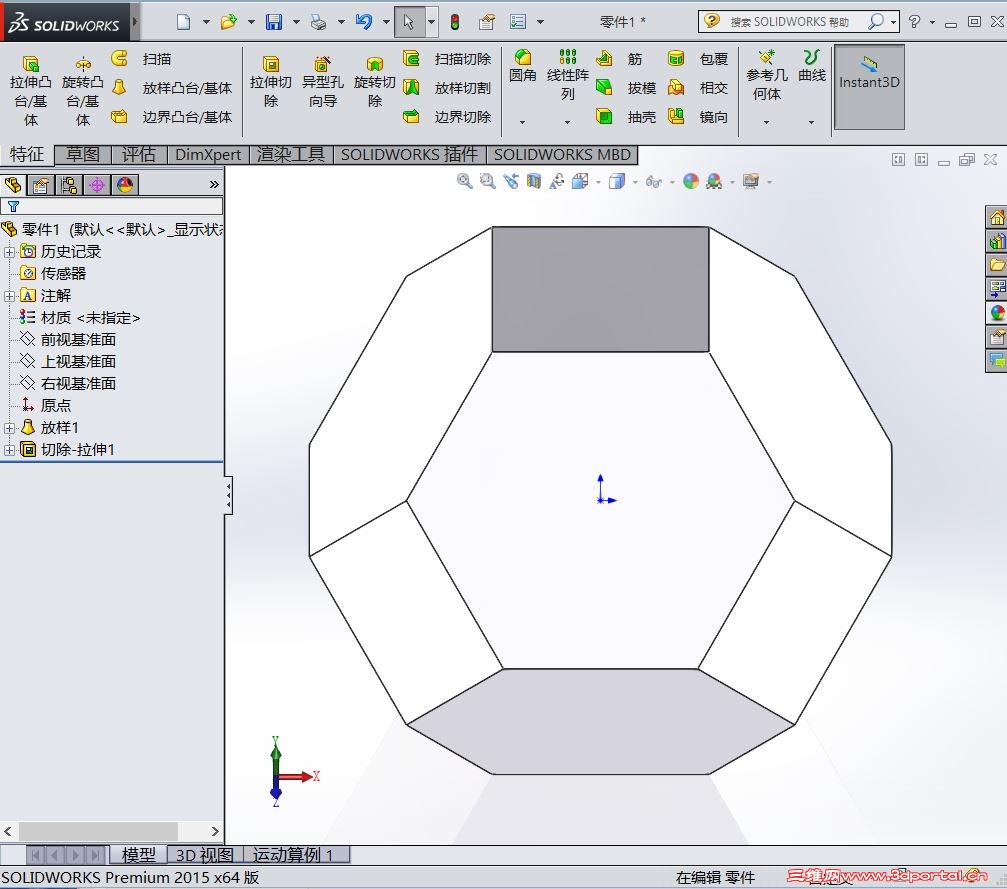
Task: Click the feature tree filter input box
Action: tap(112, 206)
